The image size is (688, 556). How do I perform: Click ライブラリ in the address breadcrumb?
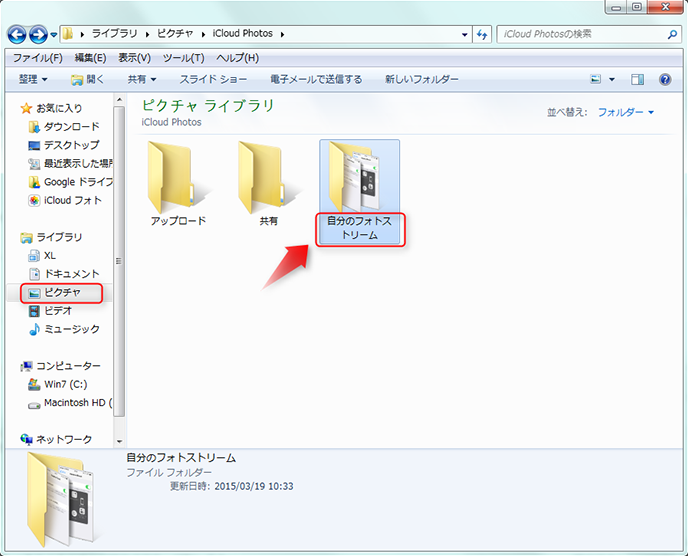click(x=114, y=33)
